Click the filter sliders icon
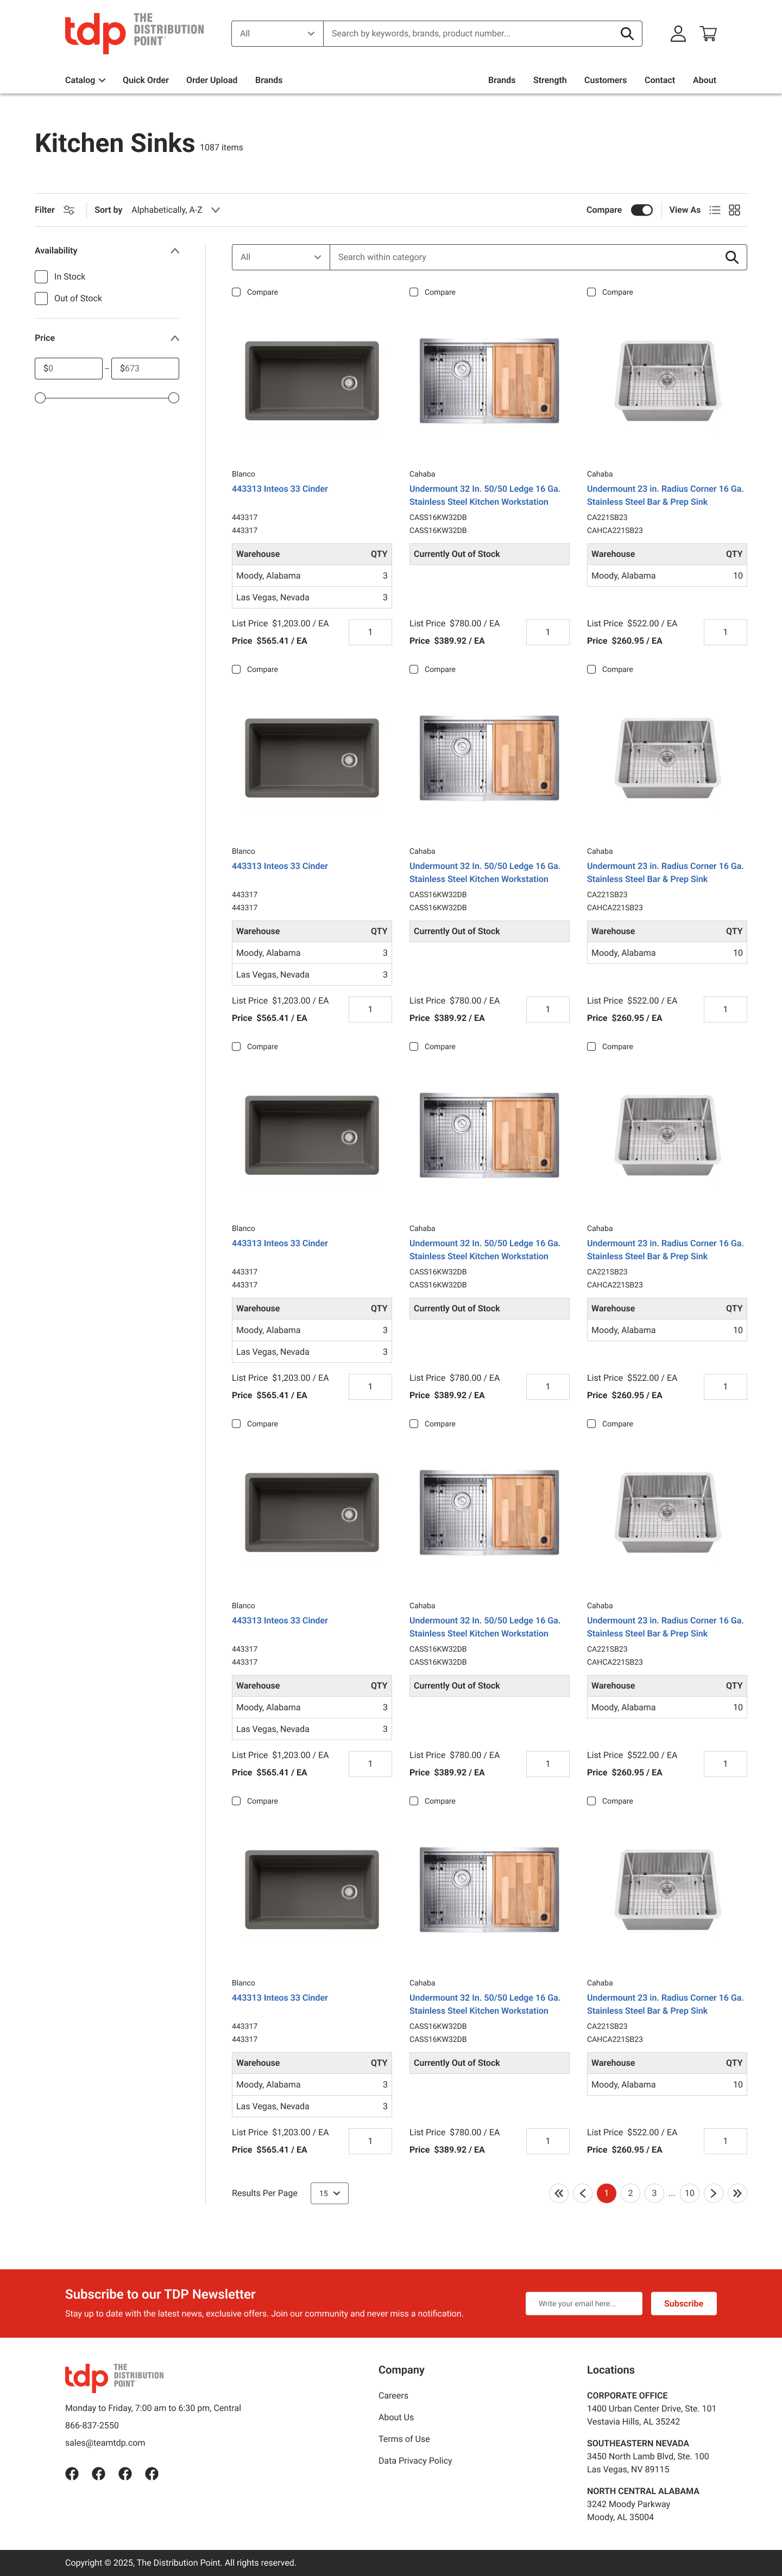 point(69,210)
